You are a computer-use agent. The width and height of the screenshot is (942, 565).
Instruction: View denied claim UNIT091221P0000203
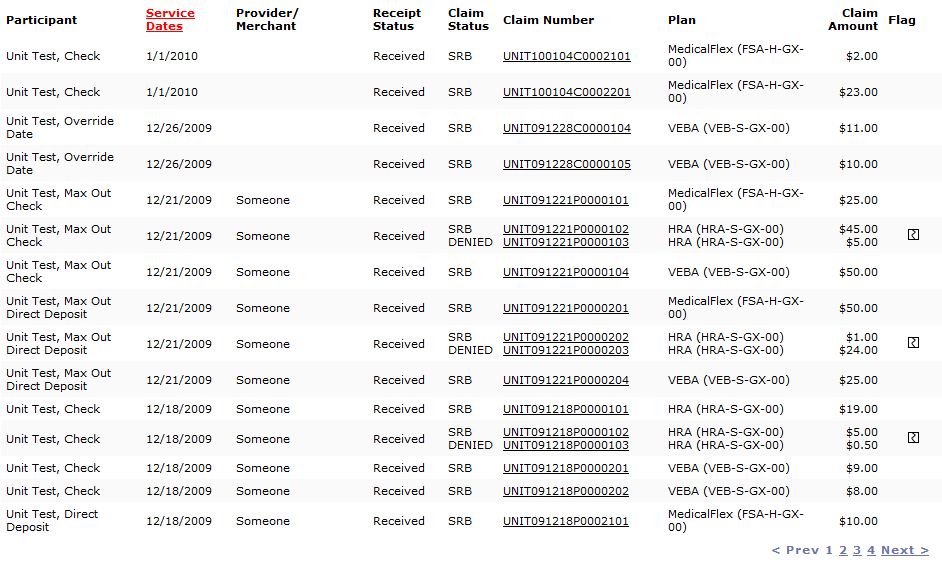point(566,350)
